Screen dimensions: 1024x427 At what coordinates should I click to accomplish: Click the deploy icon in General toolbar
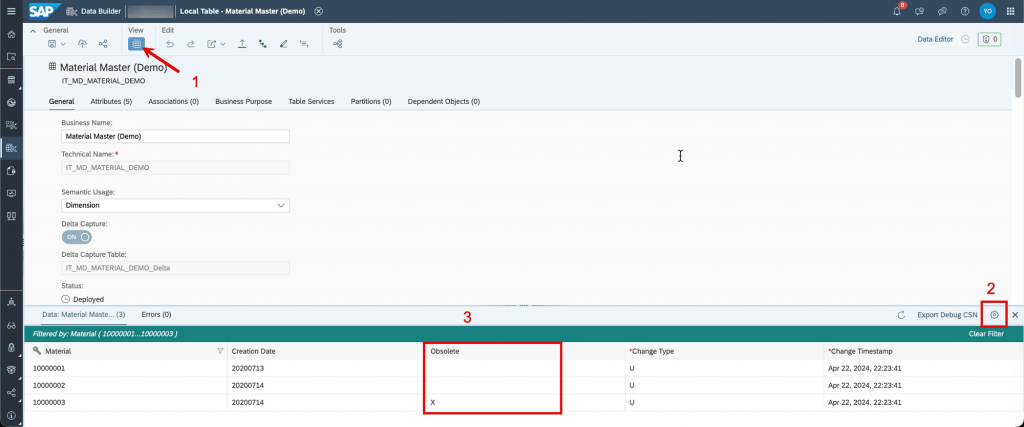point(82,44)
